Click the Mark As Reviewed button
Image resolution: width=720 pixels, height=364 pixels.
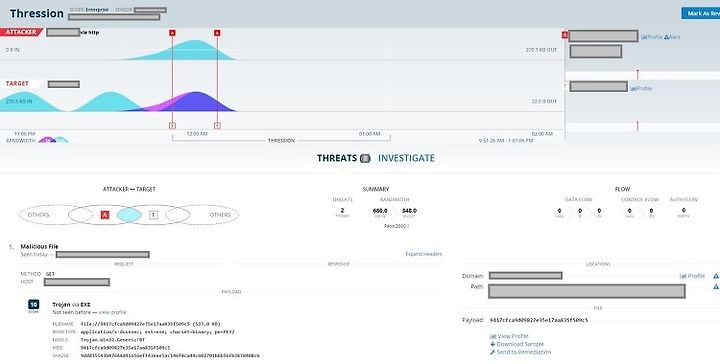[x=701, y=13]
